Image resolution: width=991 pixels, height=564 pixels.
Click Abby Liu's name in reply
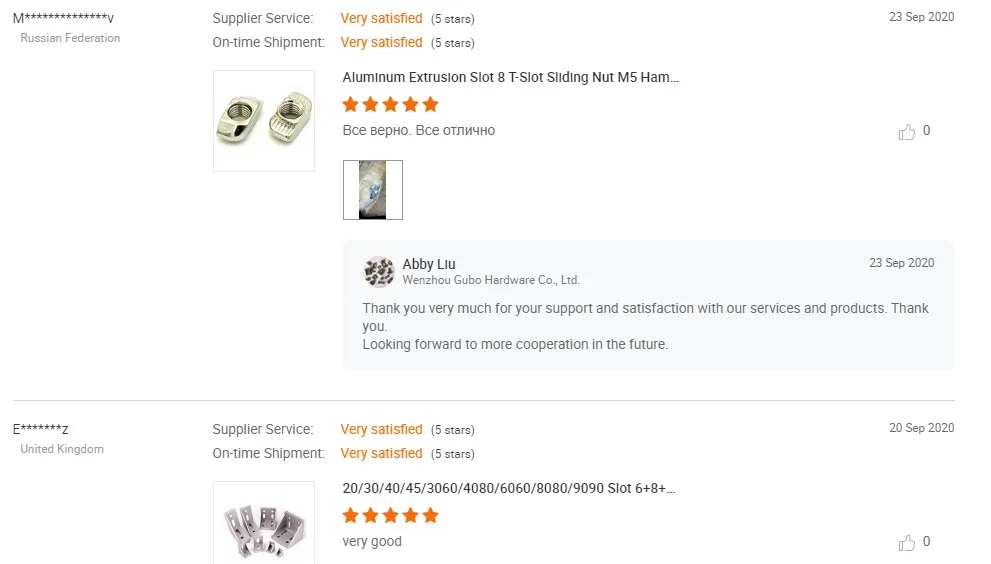click(429, 264)
